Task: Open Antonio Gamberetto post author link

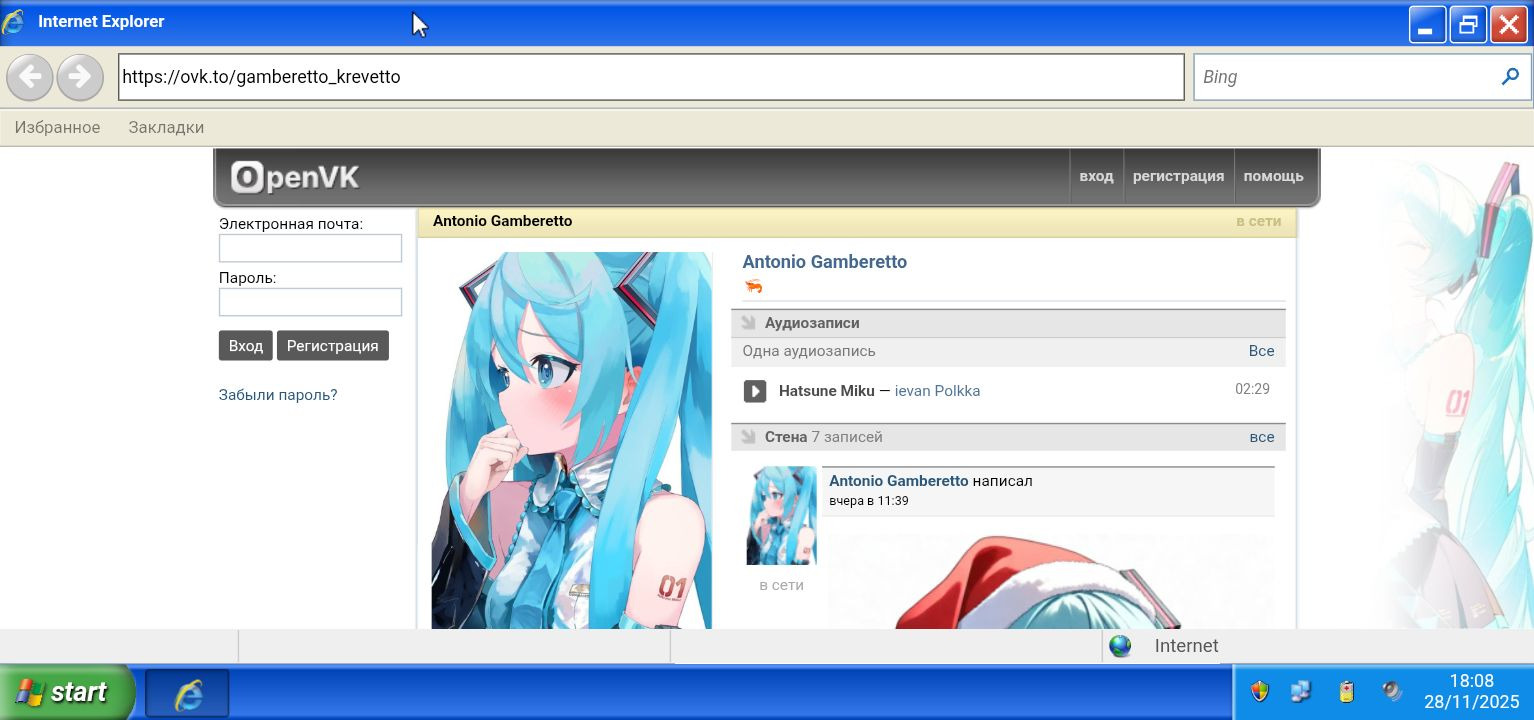Action: click(x=898, y=481)
